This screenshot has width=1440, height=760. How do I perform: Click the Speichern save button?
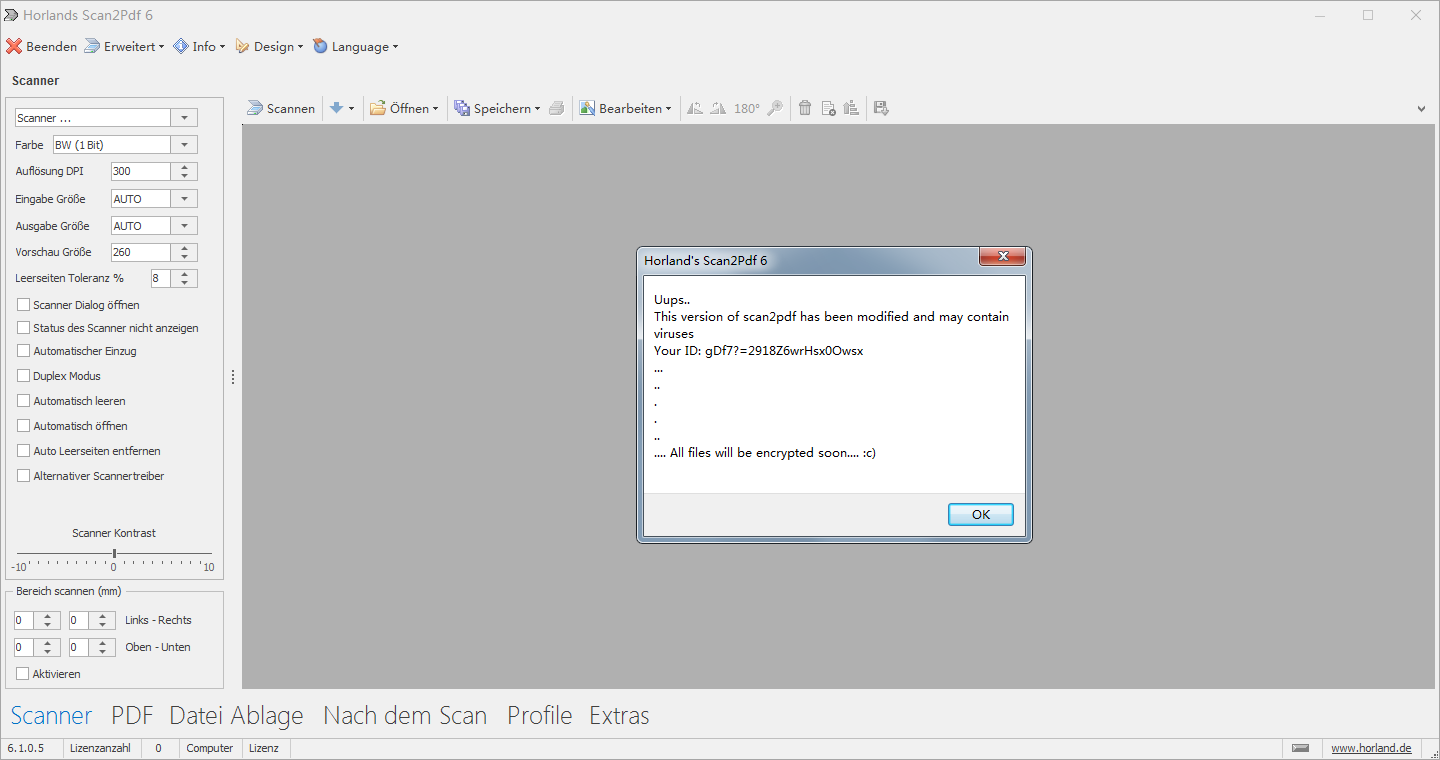pos(493,108)
